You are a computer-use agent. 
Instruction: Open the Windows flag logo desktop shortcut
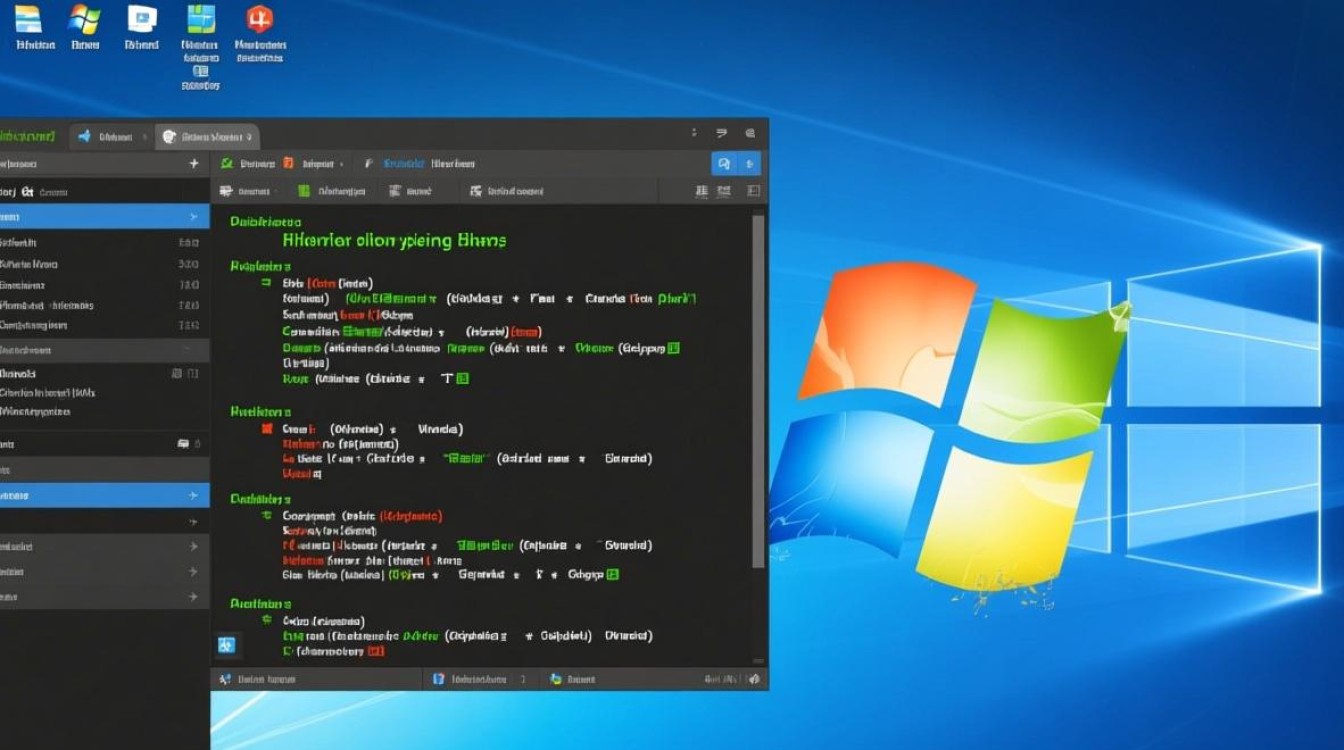click(x=84, y=19)
